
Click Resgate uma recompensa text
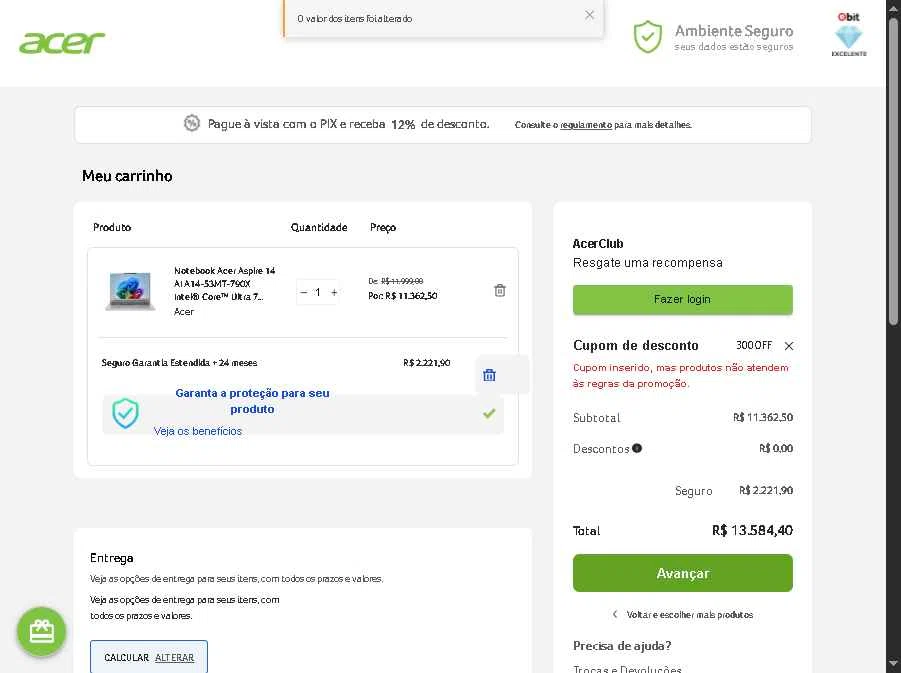(648, 263)
